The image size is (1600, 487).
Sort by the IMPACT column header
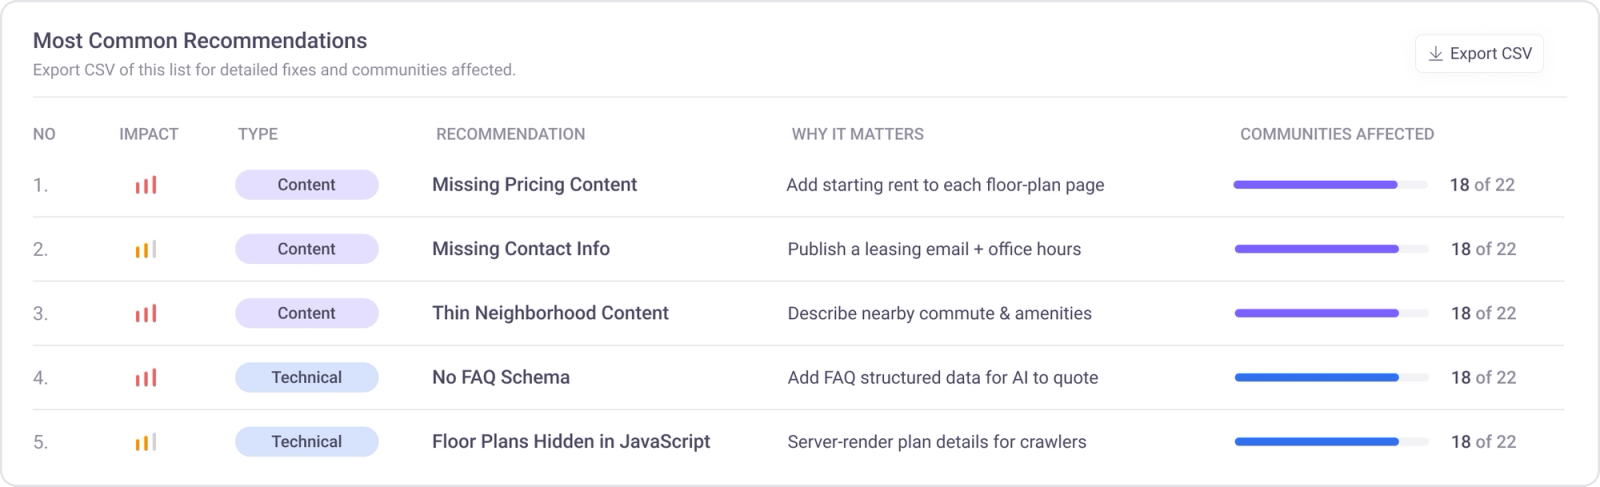[x=149, y=134]
